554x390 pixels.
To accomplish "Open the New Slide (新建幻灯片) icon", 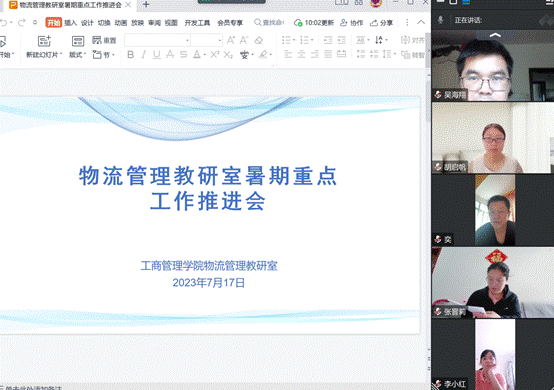I will [44, 41].
